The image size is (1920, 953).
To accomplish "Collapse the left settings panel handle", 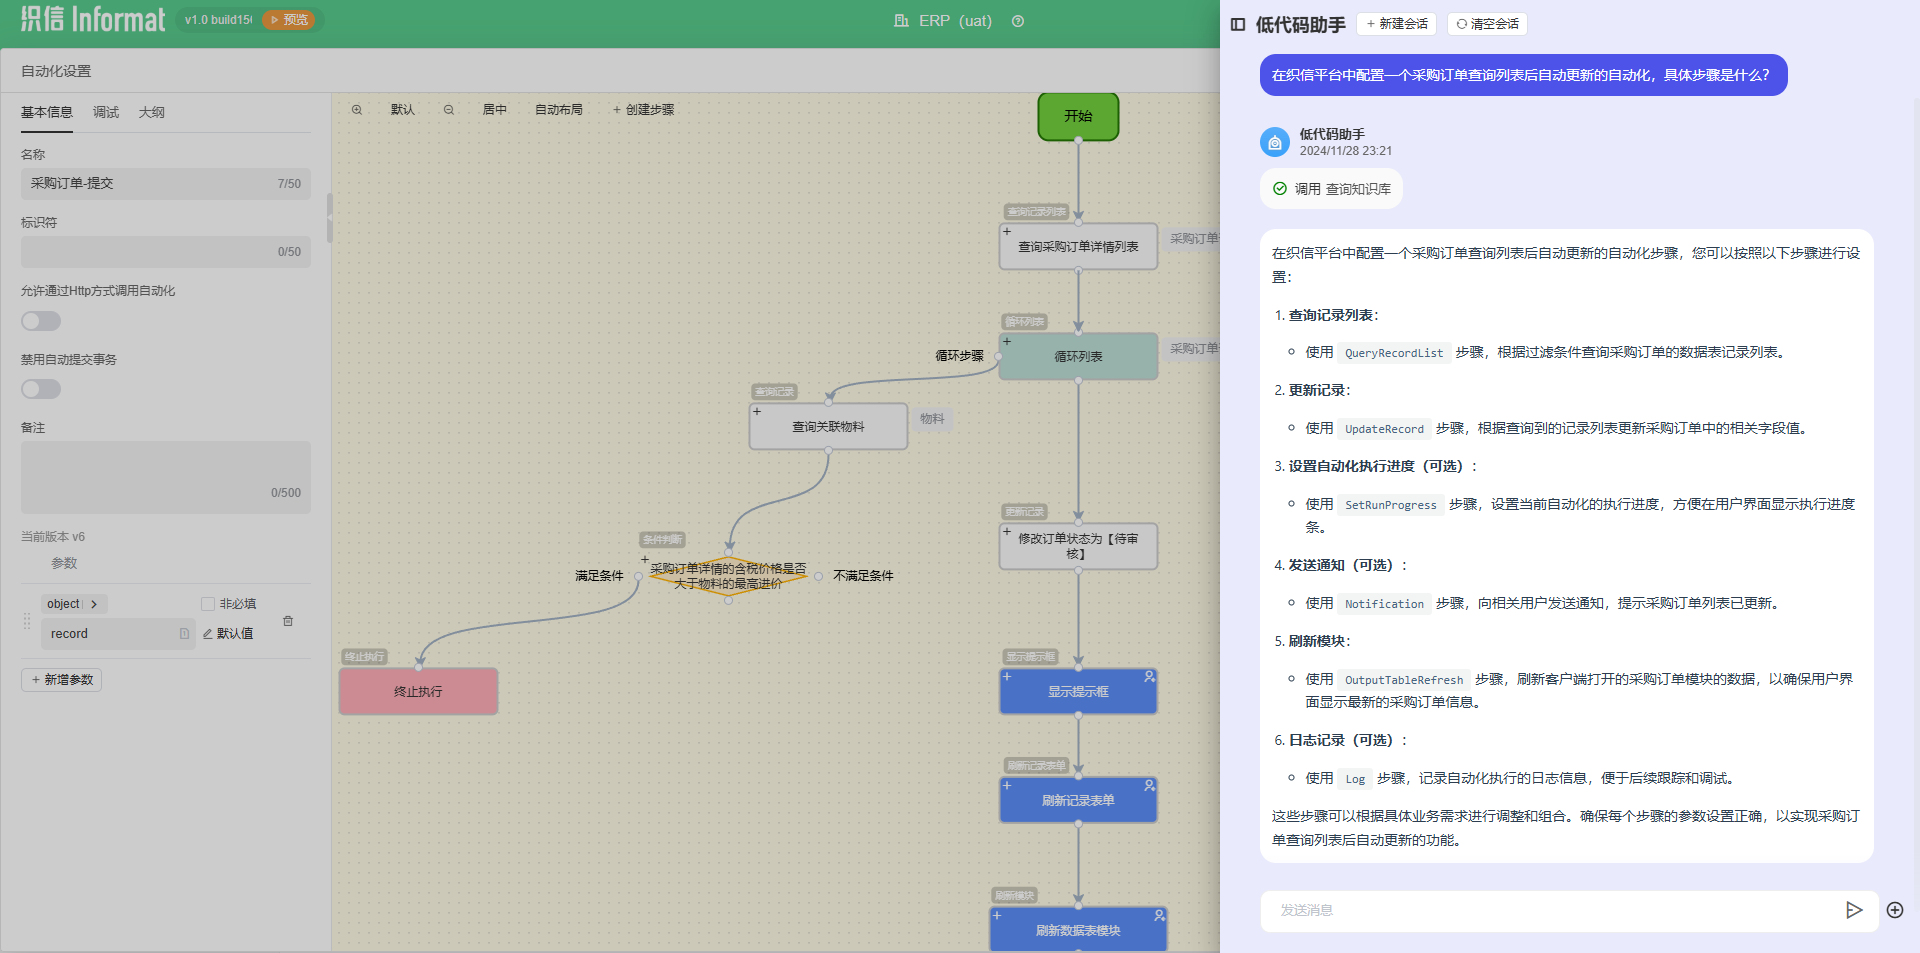I will [x=329, y=218].
